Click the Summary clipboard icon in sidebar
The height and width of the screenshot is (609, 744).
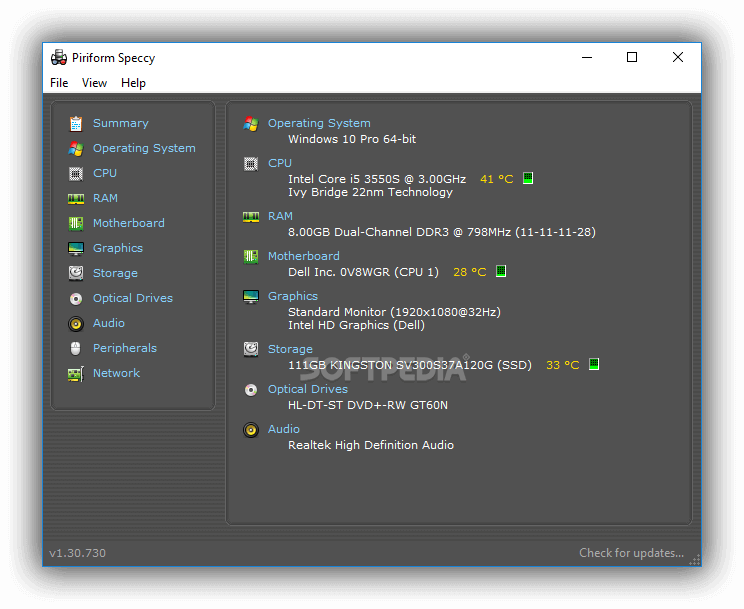tap(76, 123)
